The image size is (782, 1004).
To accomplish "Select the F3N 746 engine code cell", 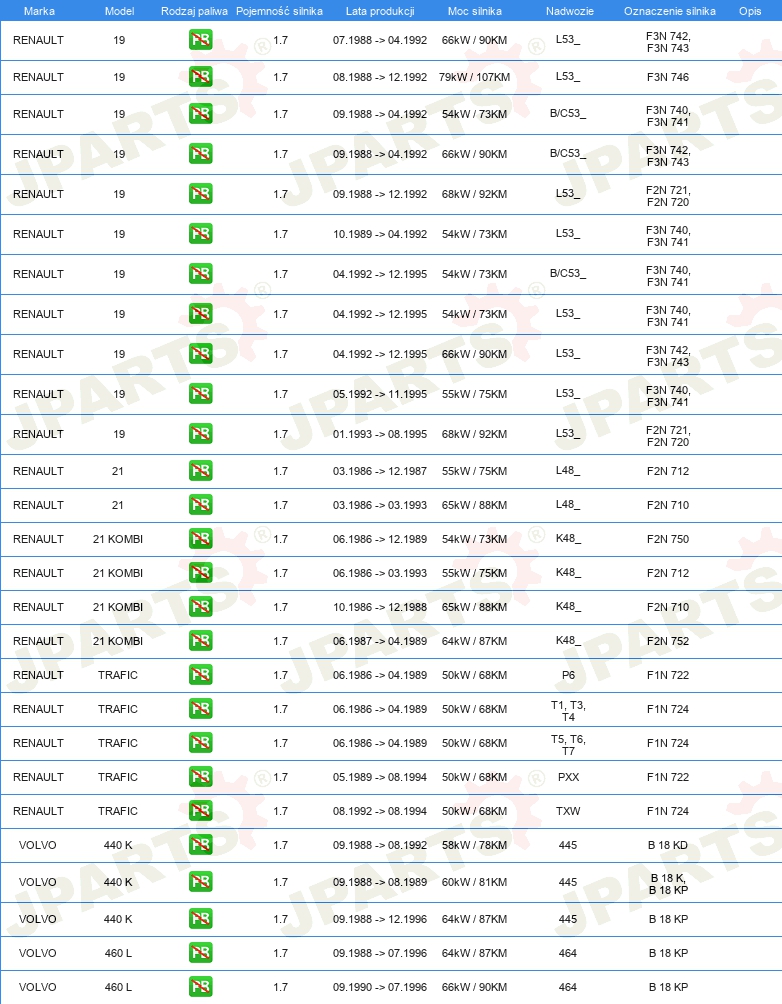I will coord(668,77).
